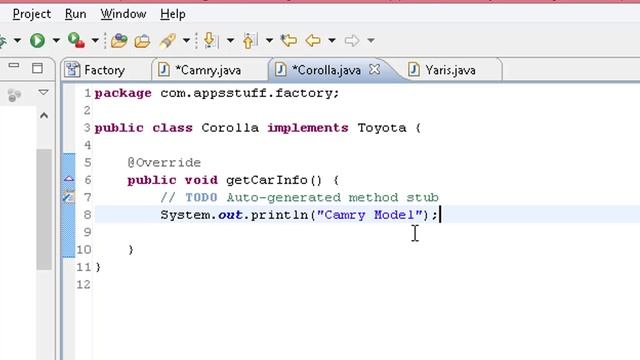The width and height of the screenshot is (640, 360).
Task: Click the task marker on line 7
Action: click(68, 197)
